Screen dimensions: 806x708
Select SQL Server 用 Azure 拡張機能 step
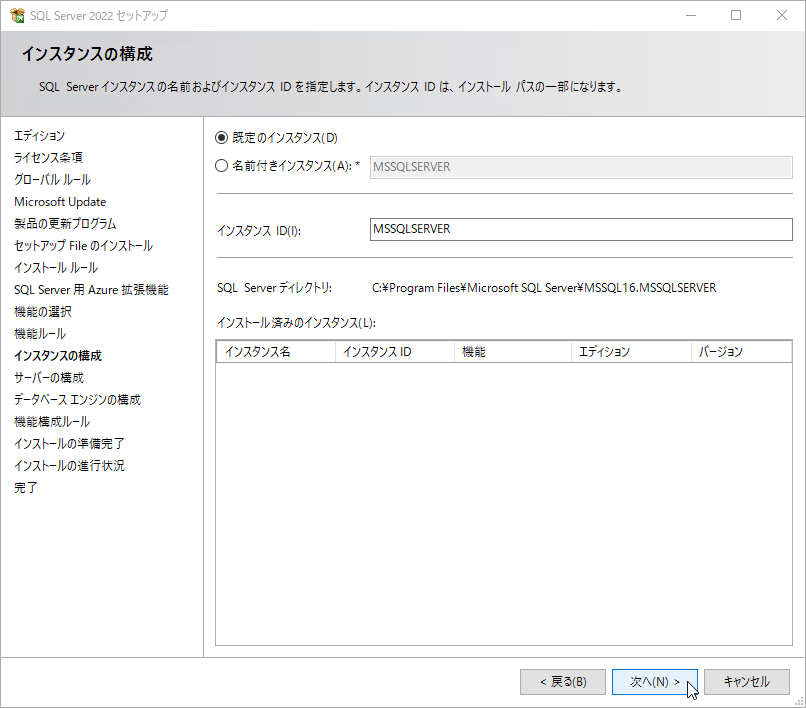click(x=91, y=290)
